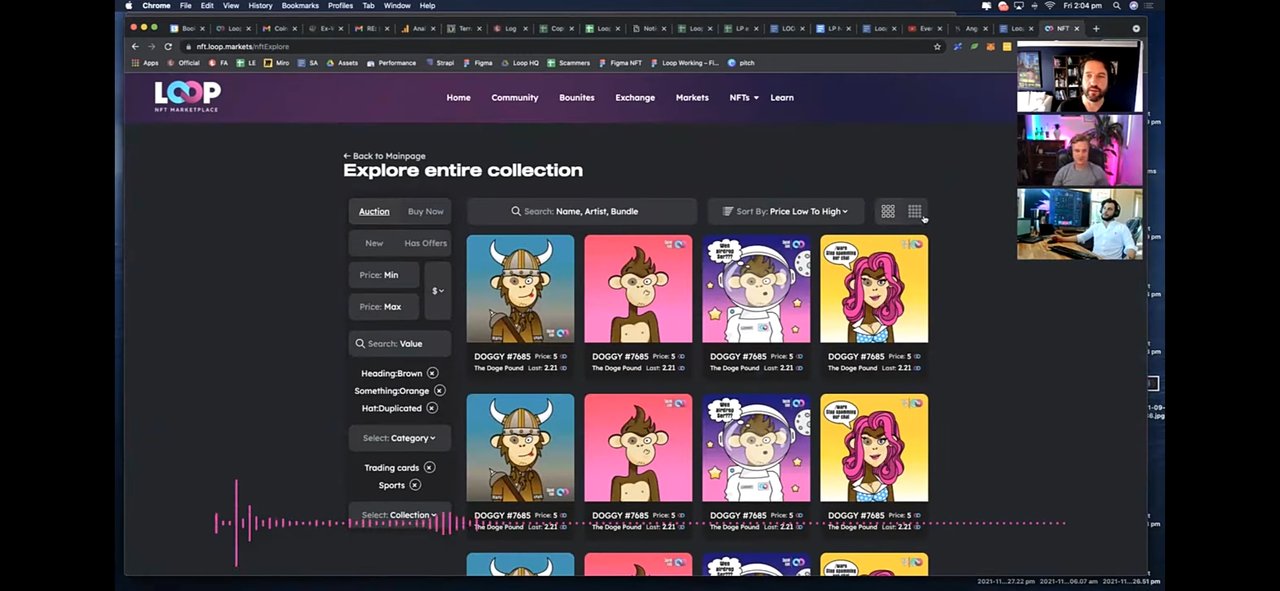Click Chrome's forward arrow
Image resolution: width=1280 pixels, height=591 pixels.
click(151, 46)
